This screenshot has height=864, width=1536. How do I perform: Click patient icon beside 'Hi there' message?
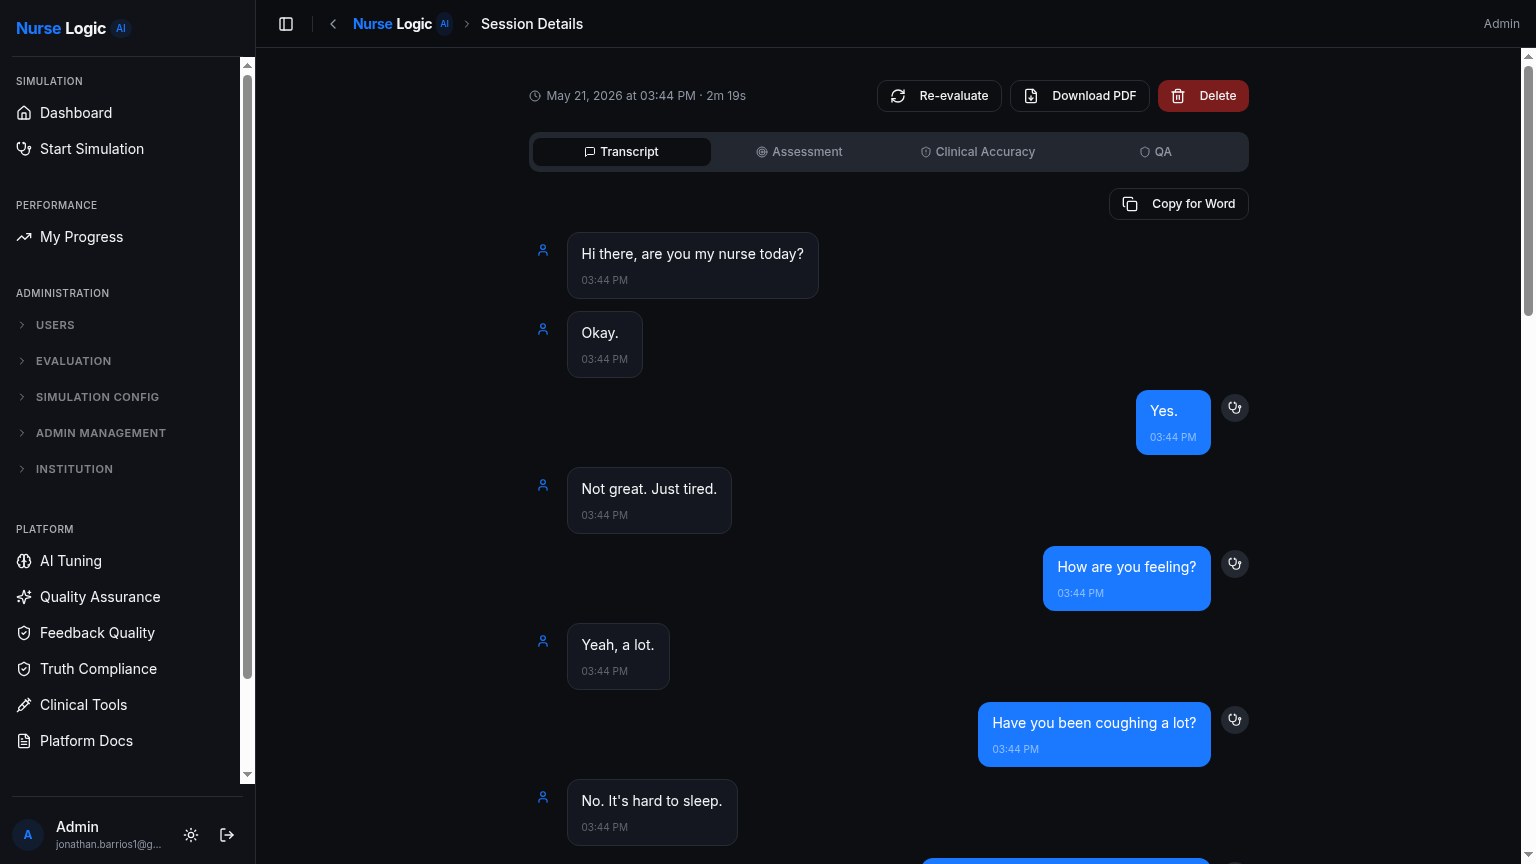543,250
